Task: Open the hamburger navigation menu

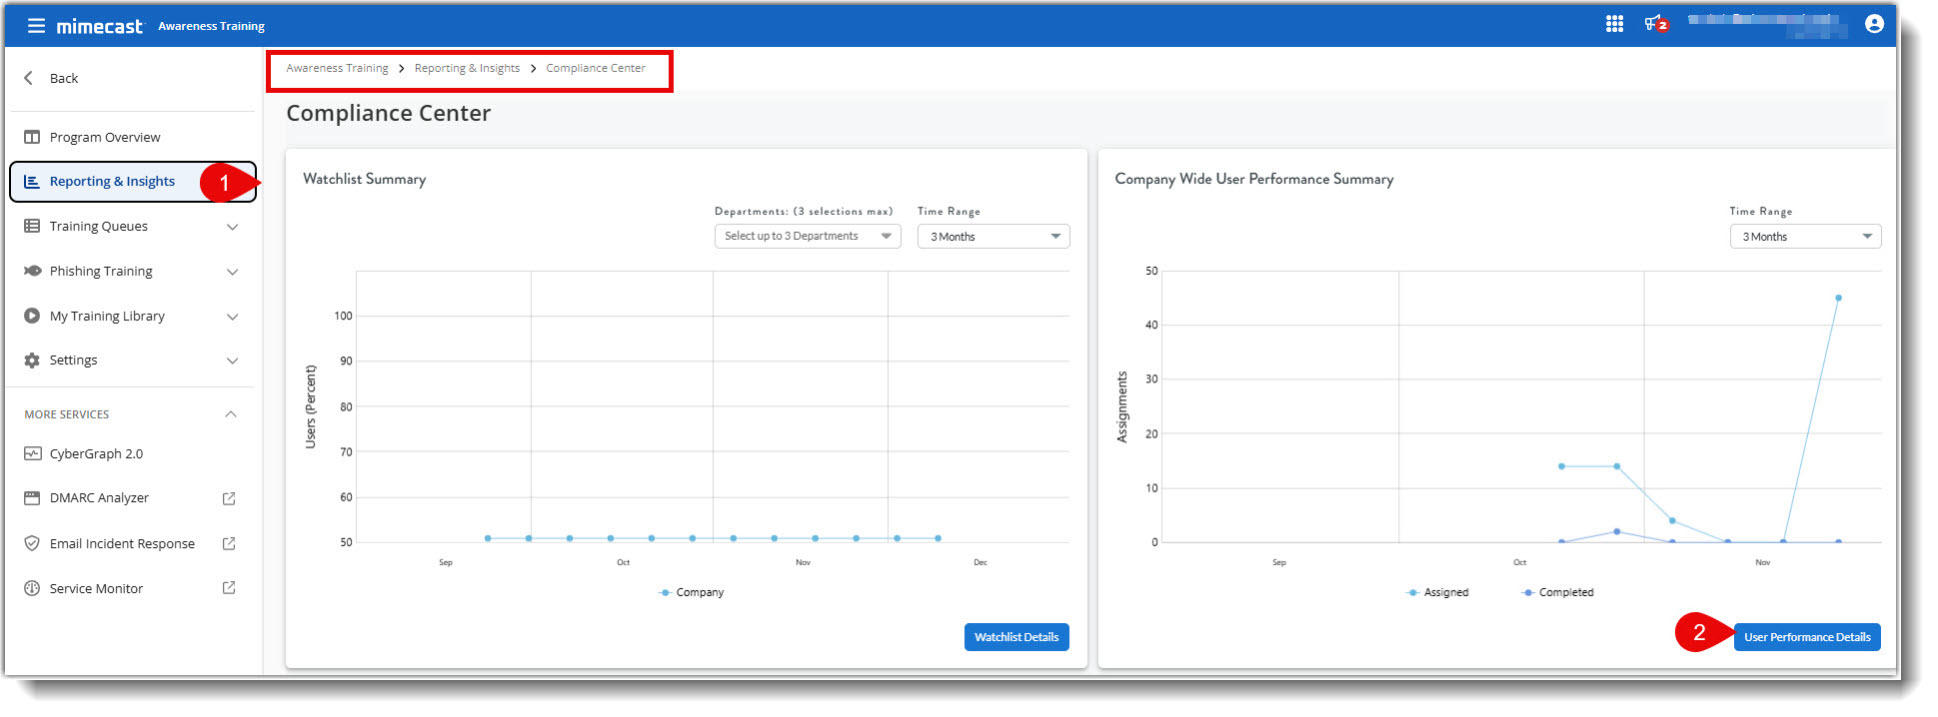Action: point(36,26)
